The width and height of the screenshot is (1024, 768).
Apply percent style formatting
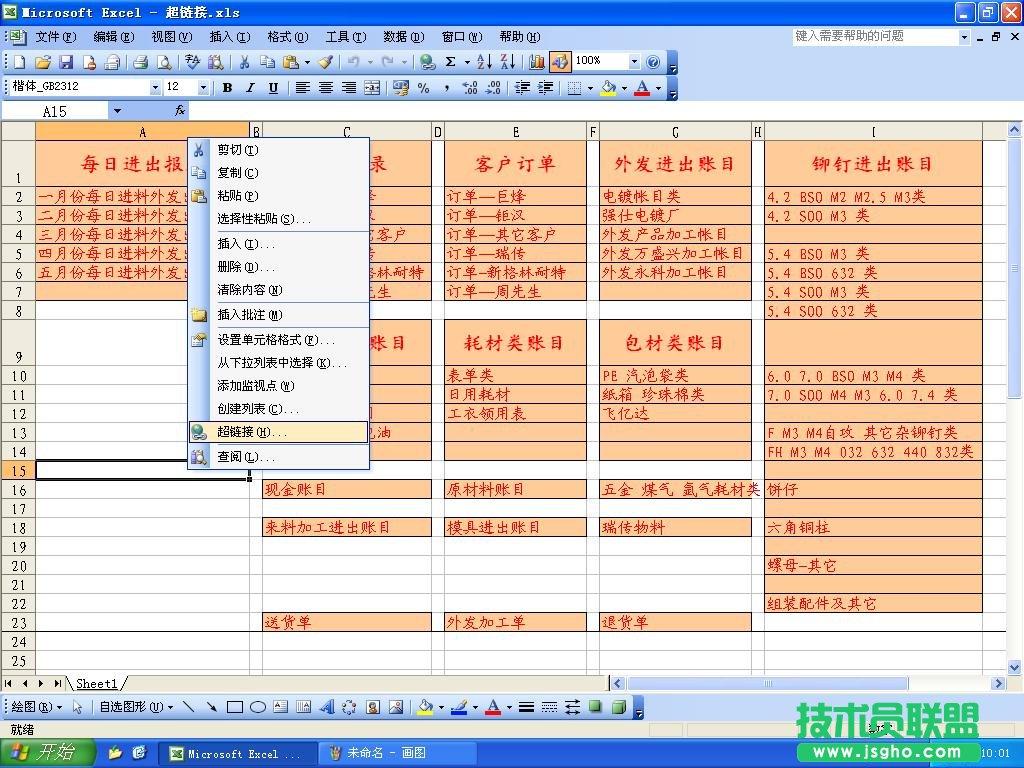423,87
